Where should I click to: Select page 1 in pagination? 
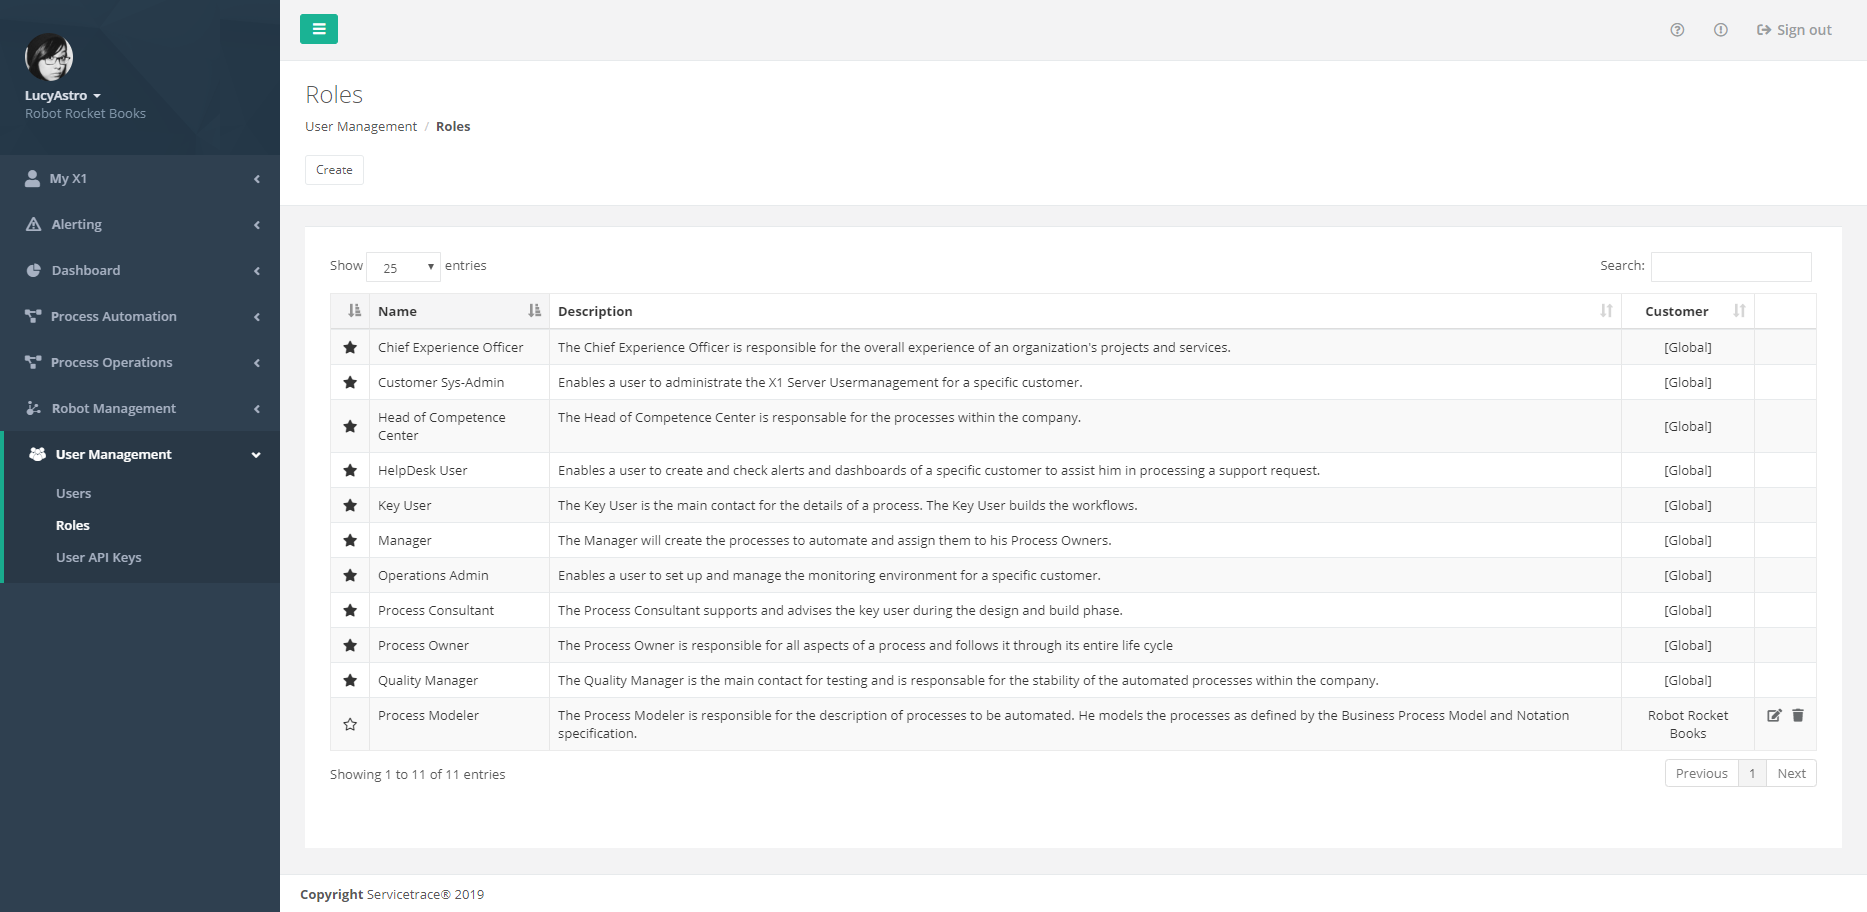tap(1752, 773)
